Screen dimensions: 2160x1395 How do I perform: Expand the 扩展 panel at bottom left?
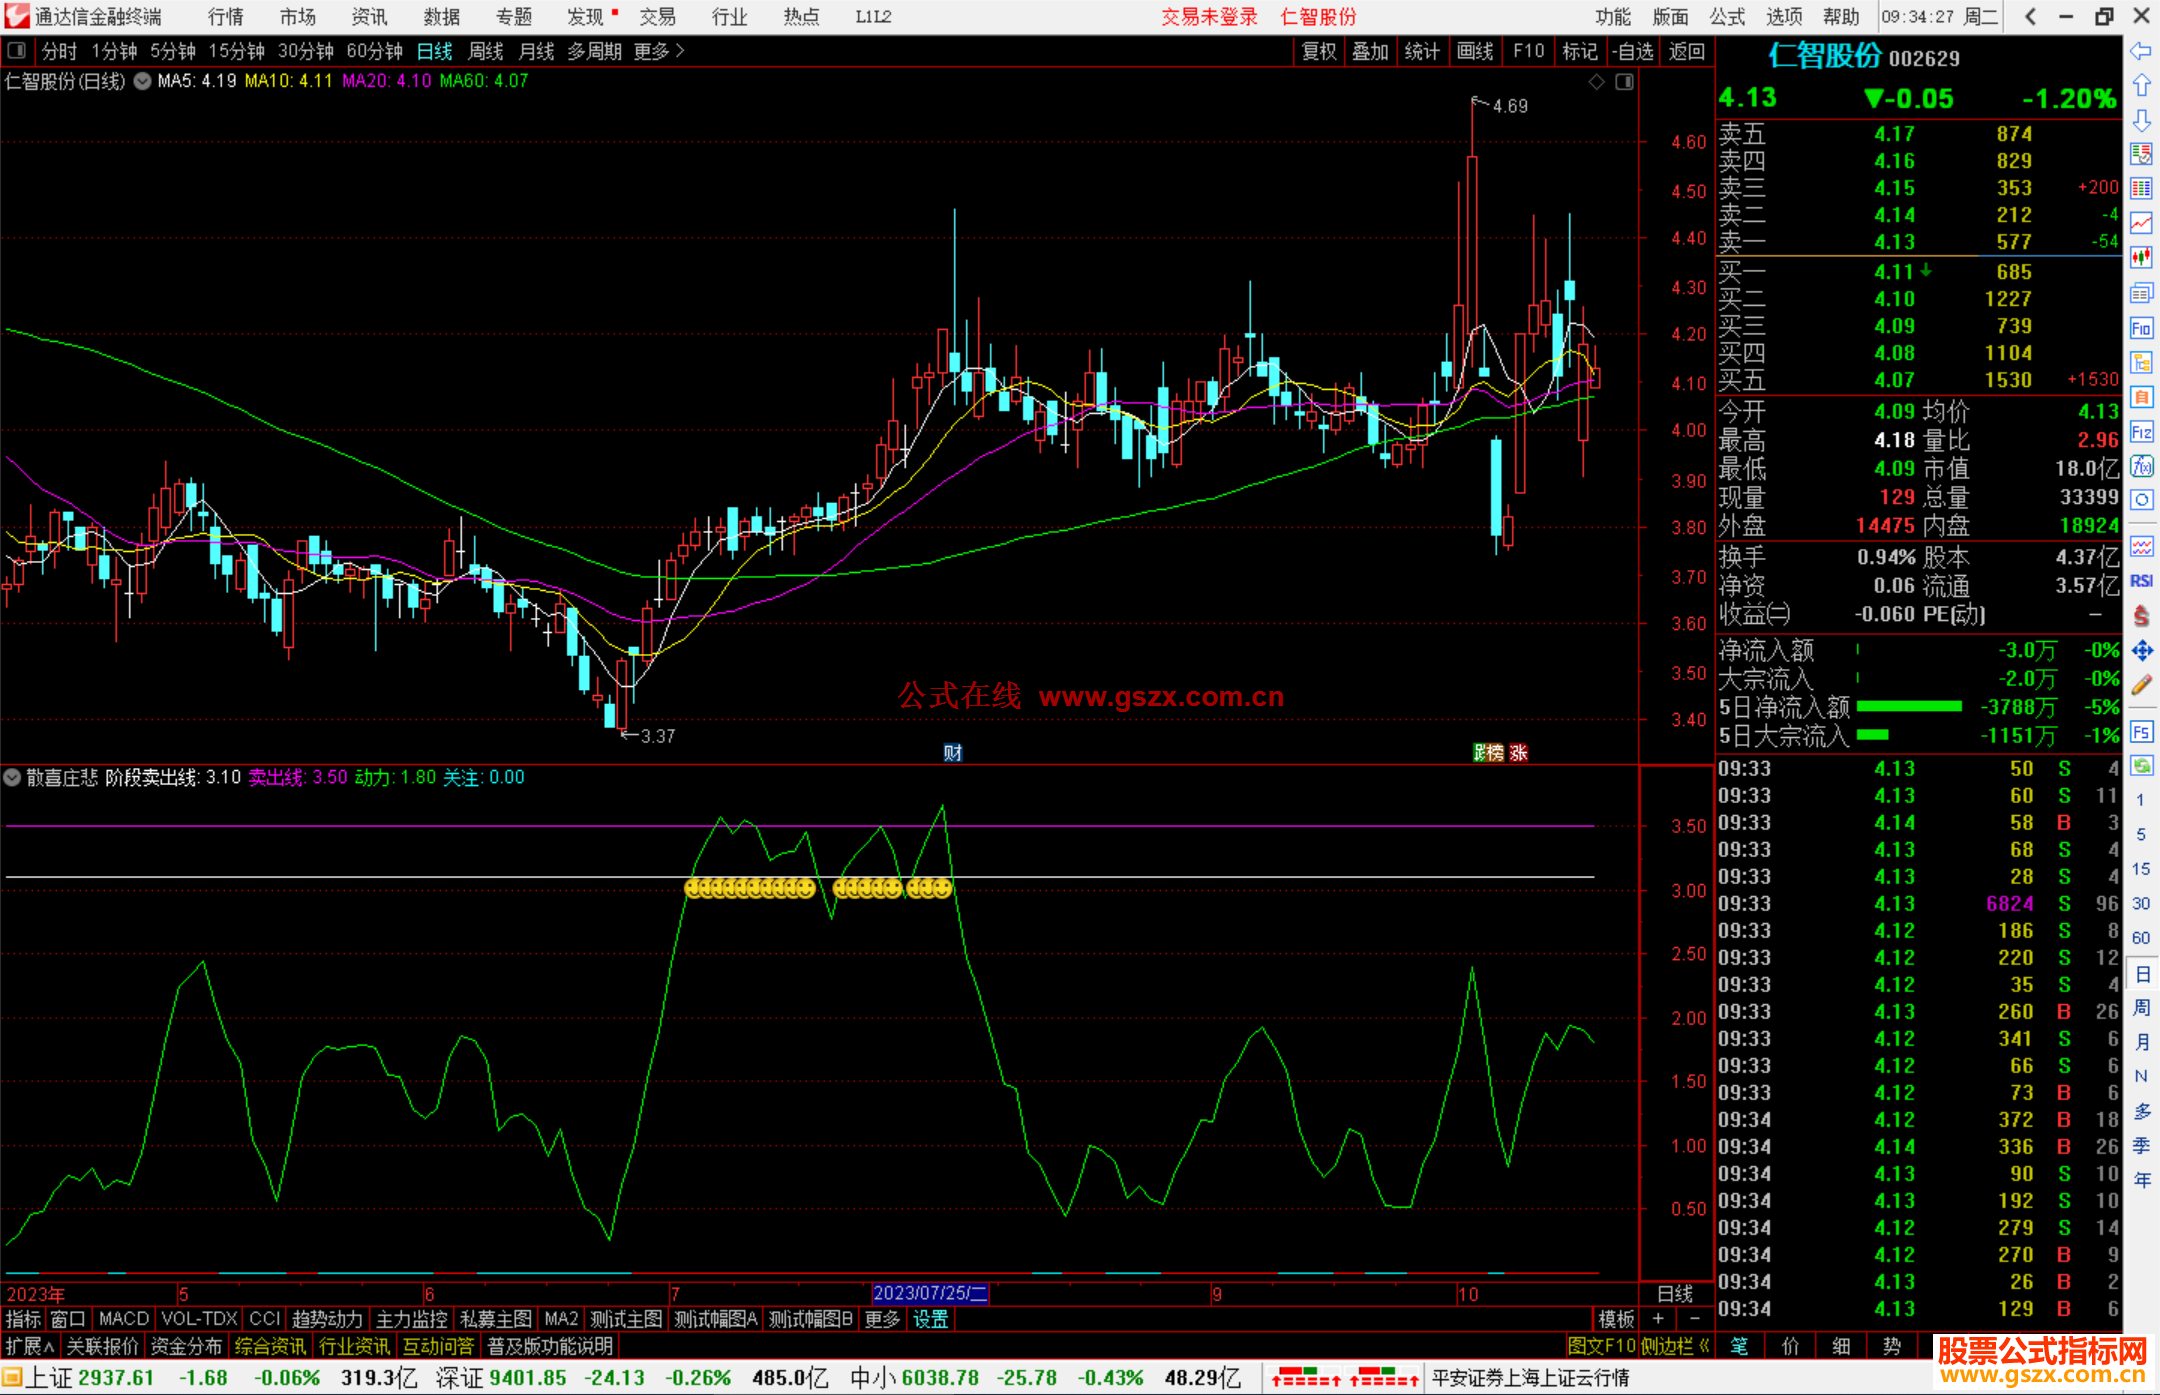pos(30,1346)
